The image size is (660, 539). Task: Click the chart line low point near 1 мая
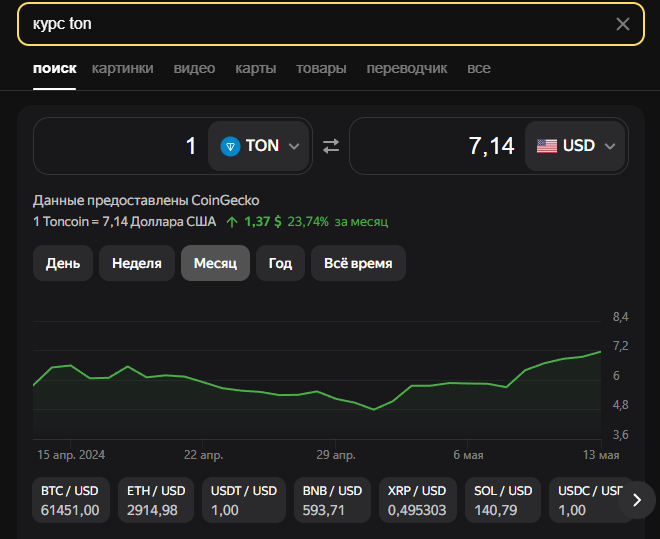(373, 409)
